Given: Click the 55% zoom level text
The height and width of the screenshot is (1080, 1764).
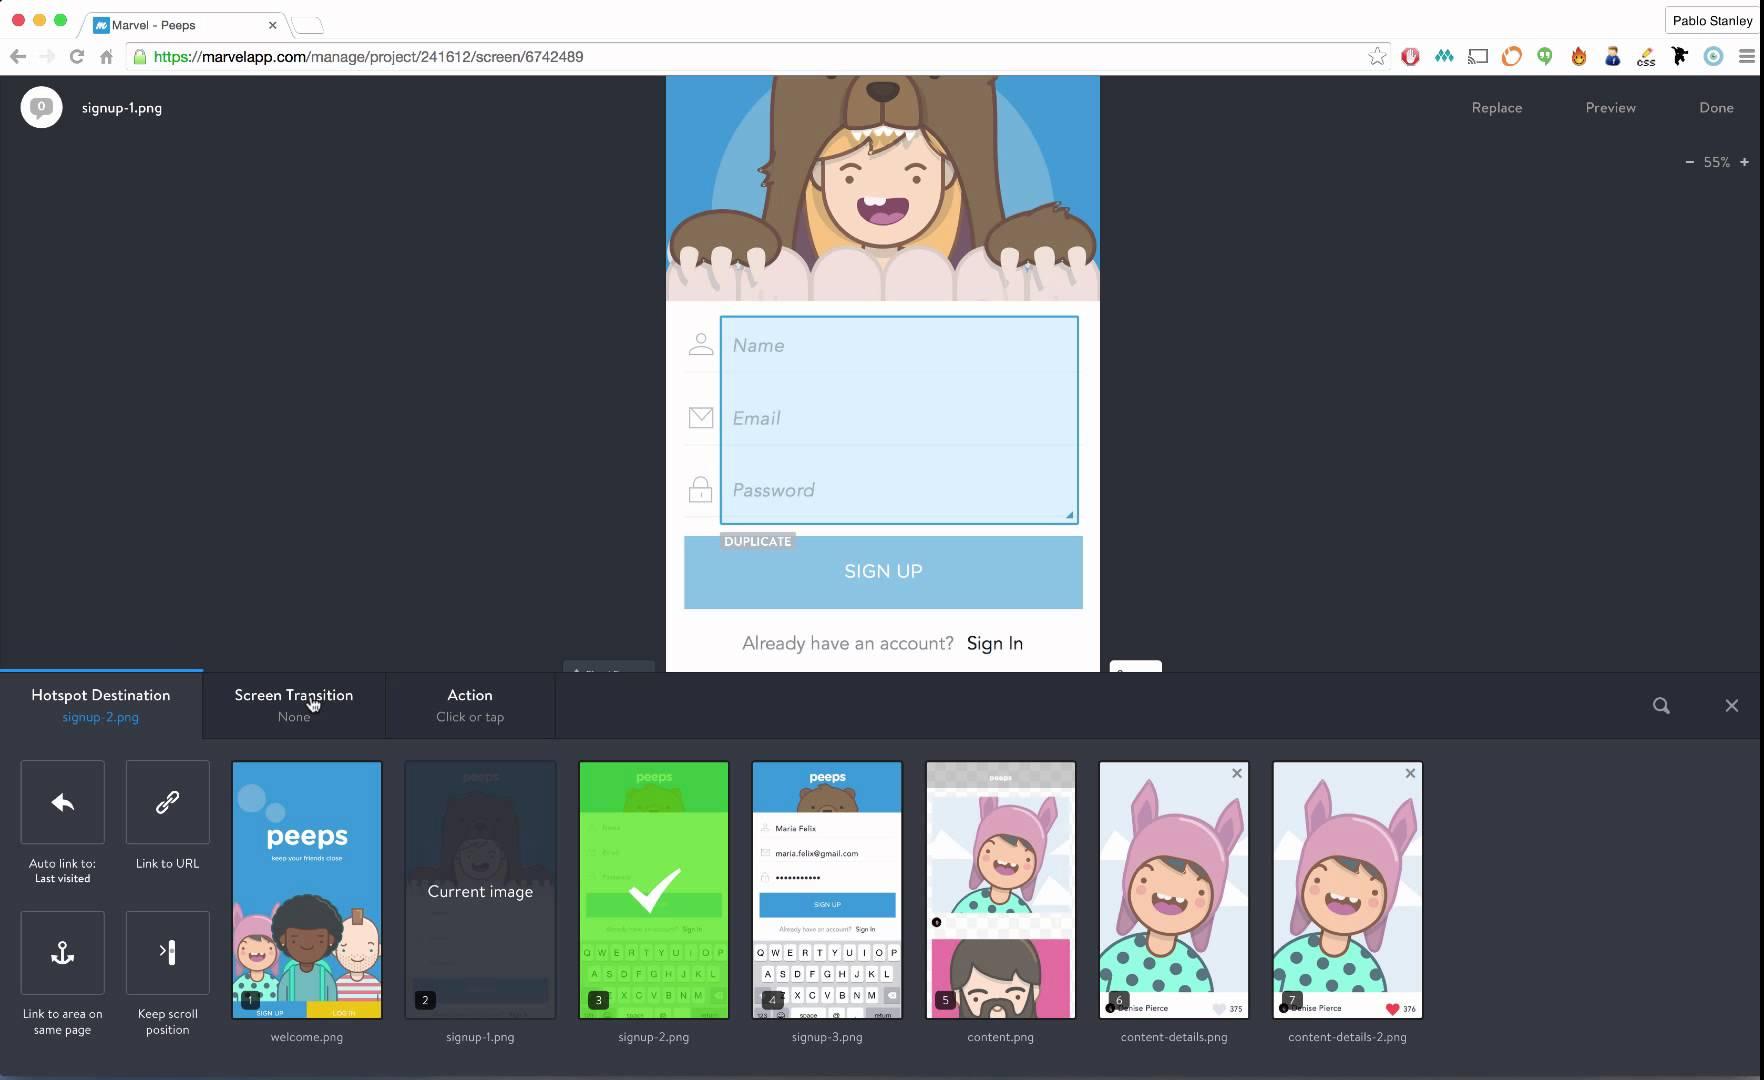Looking at the screenshot, I should click(1717, 162).
